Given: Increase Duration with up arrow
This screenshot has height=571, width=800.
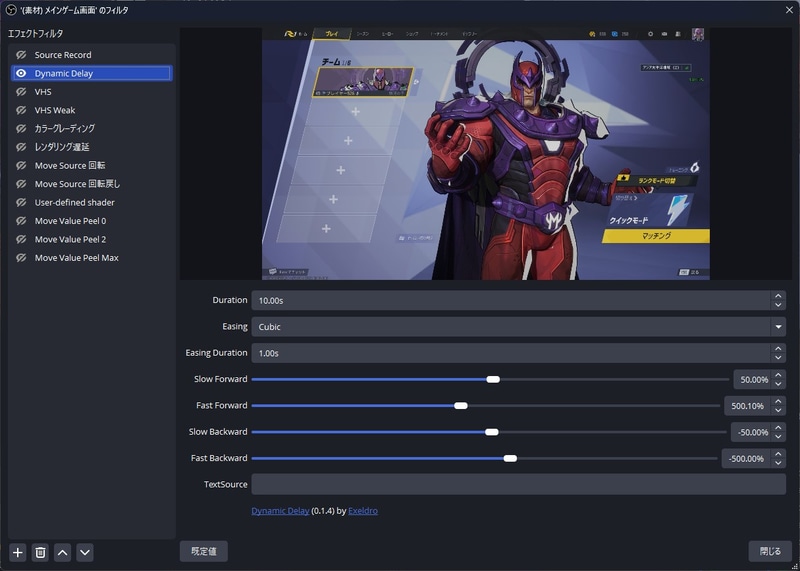Looking at the screenshot, I should [778, 296].
